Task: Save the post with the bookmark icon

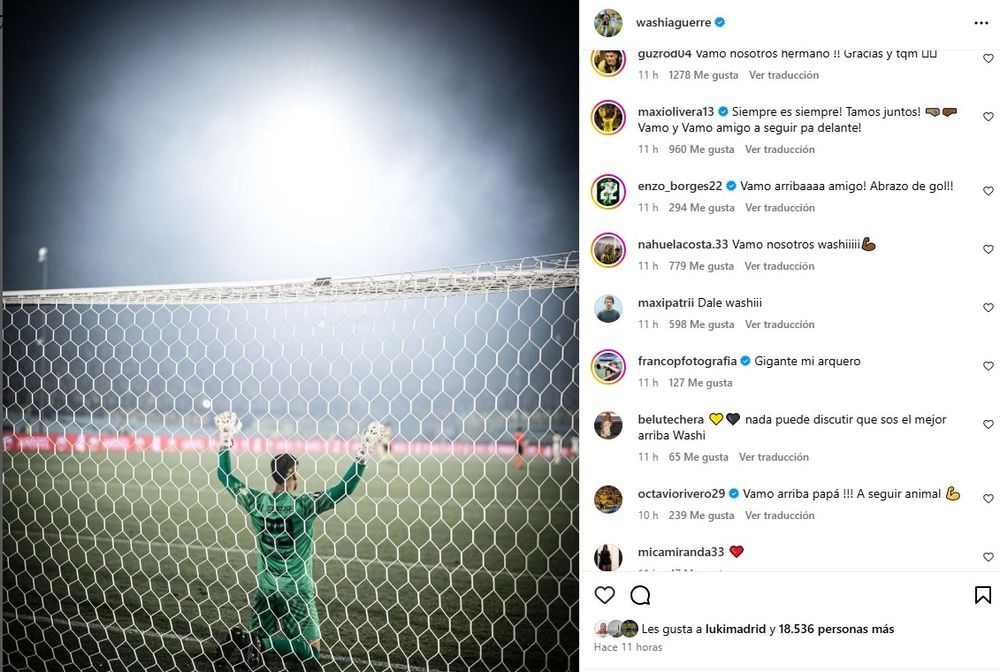Action: [983, 595]
